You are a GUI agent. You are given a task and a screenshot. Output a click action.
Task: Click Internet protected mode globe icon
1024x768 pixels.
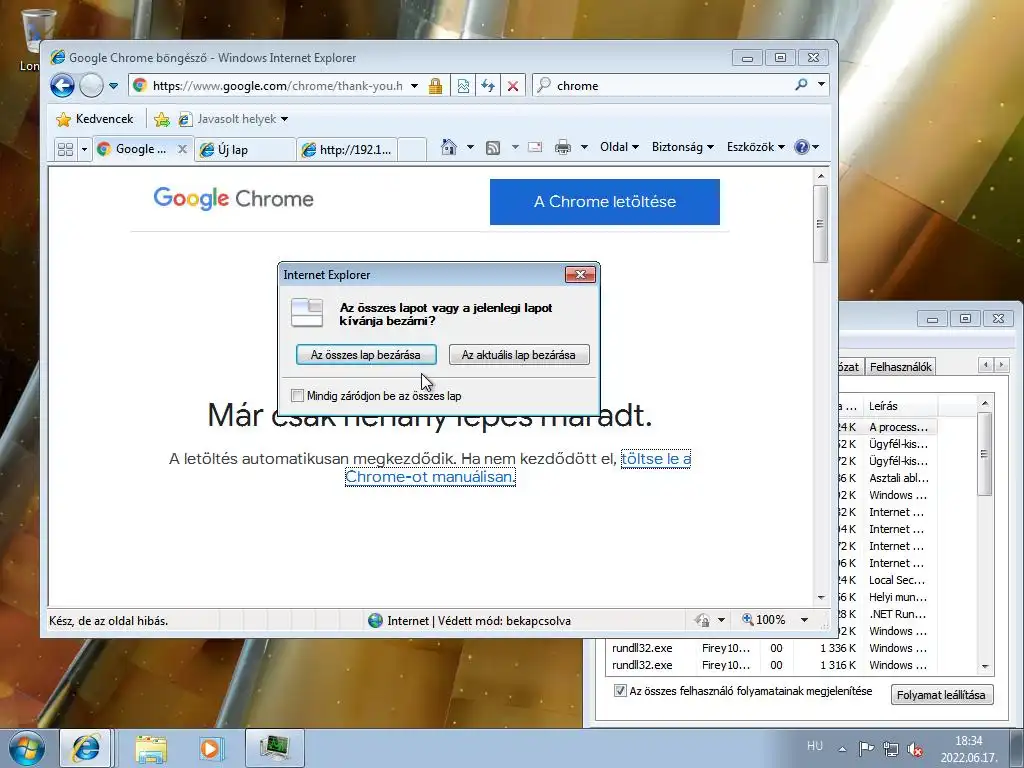click(x=376, y=620)
